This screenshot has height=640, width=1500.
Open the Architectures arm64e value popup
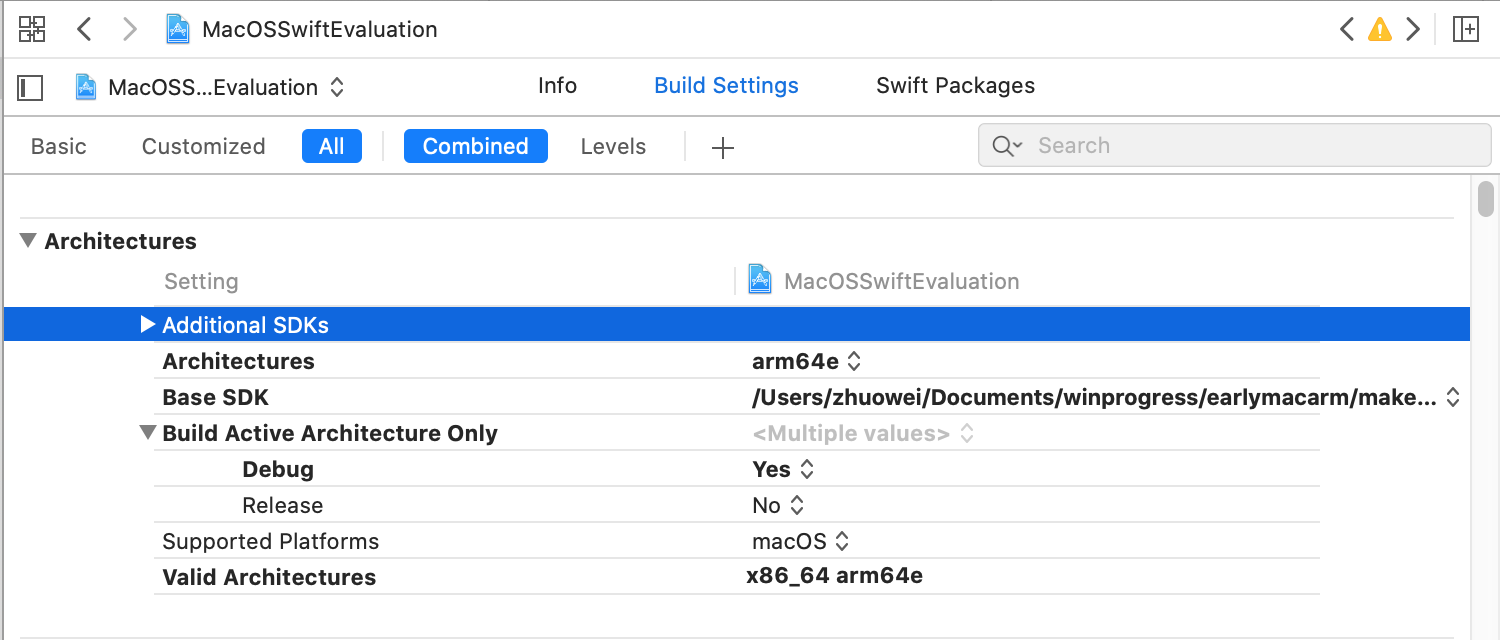coord(808,361)
